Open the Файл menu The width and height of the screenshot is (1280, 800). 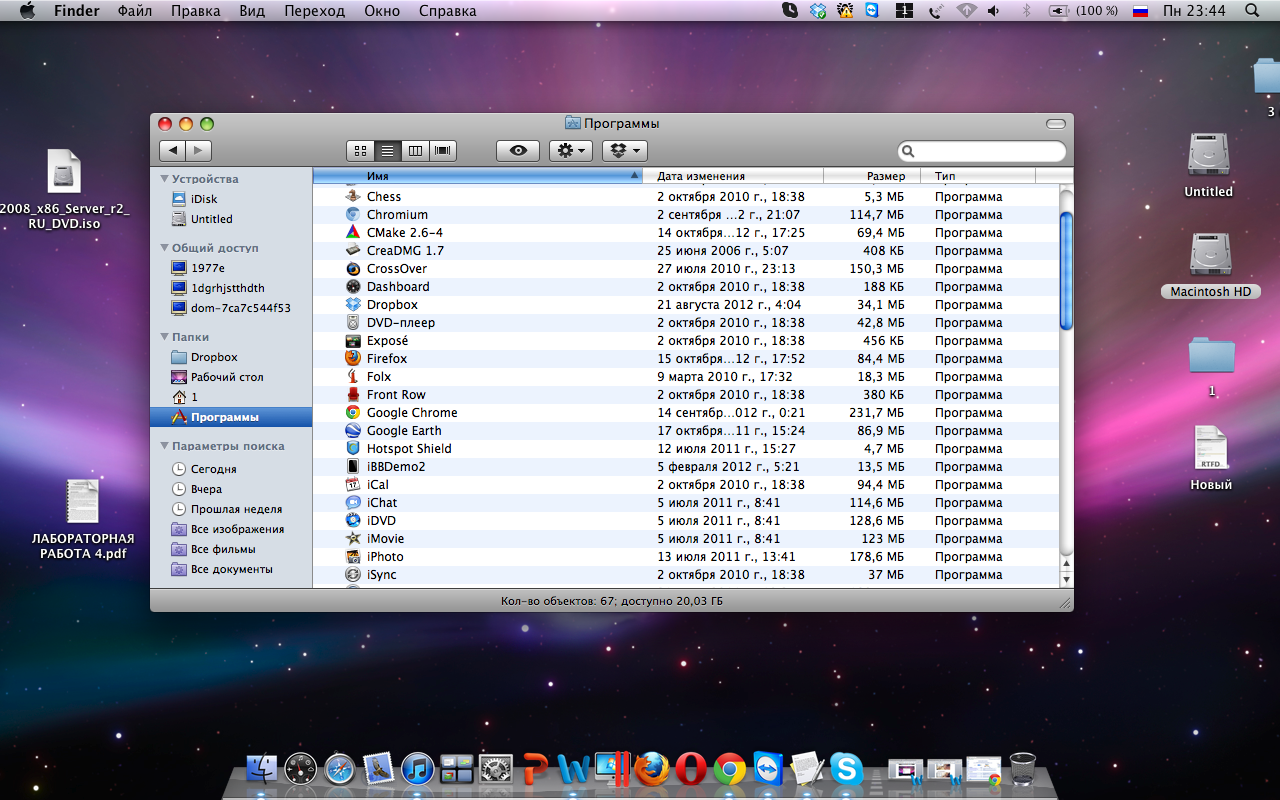[x=135, y=11]
